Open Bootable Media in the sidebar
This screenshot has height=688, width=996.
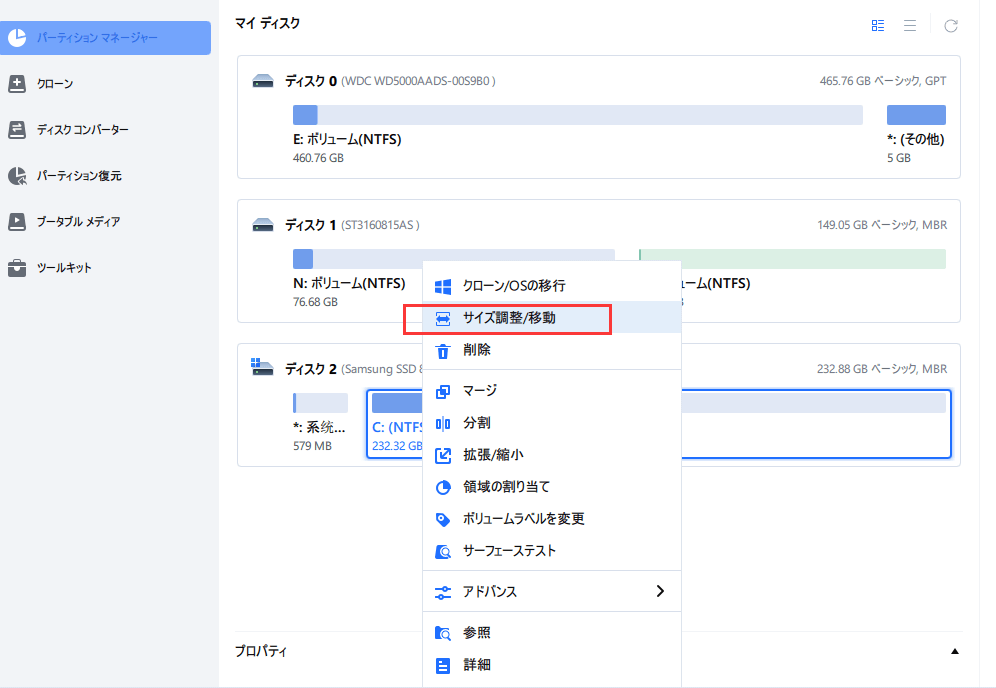coord(78,222)
